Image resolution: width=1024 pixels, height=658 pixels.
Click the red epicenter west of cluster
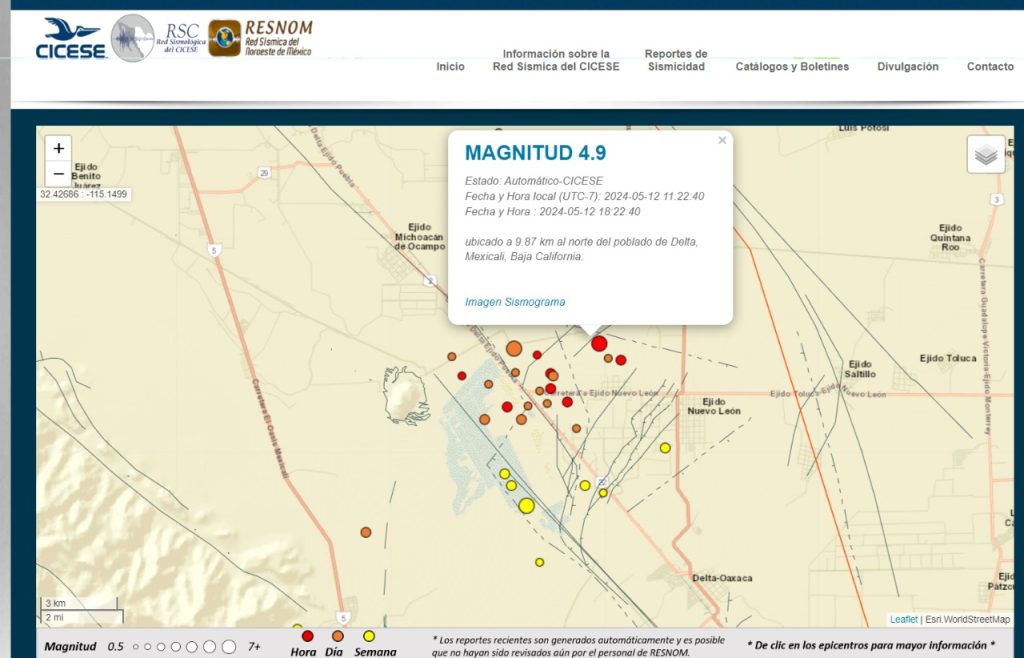(462, 375)
